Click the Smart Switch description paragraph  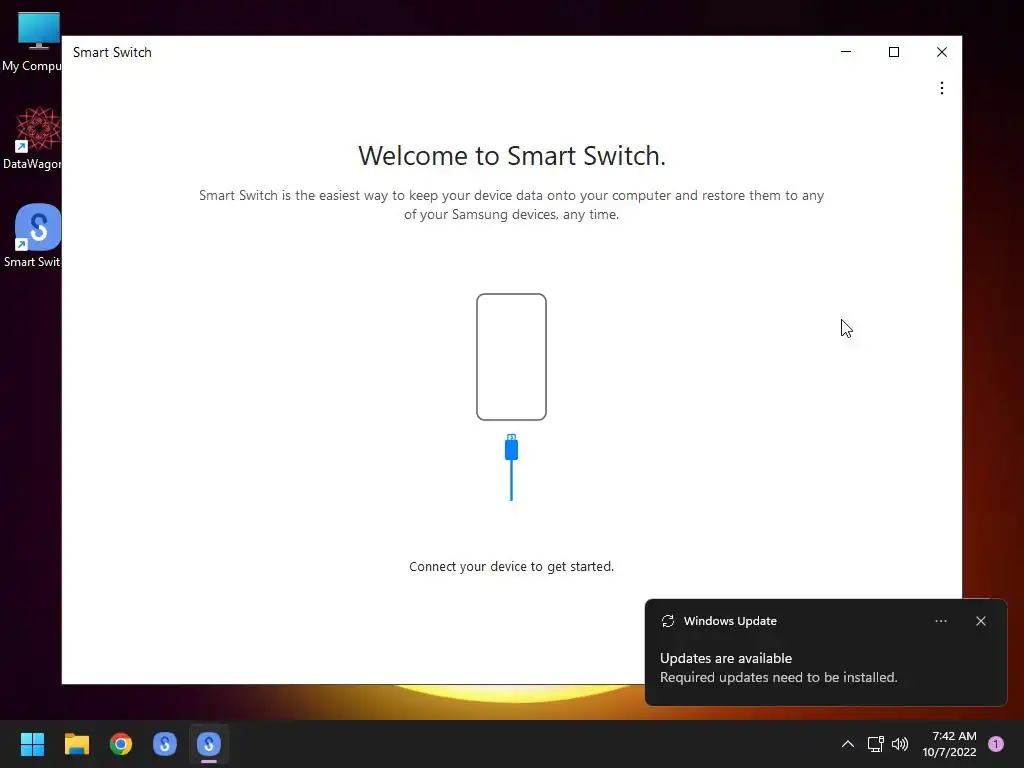point(511,204)
